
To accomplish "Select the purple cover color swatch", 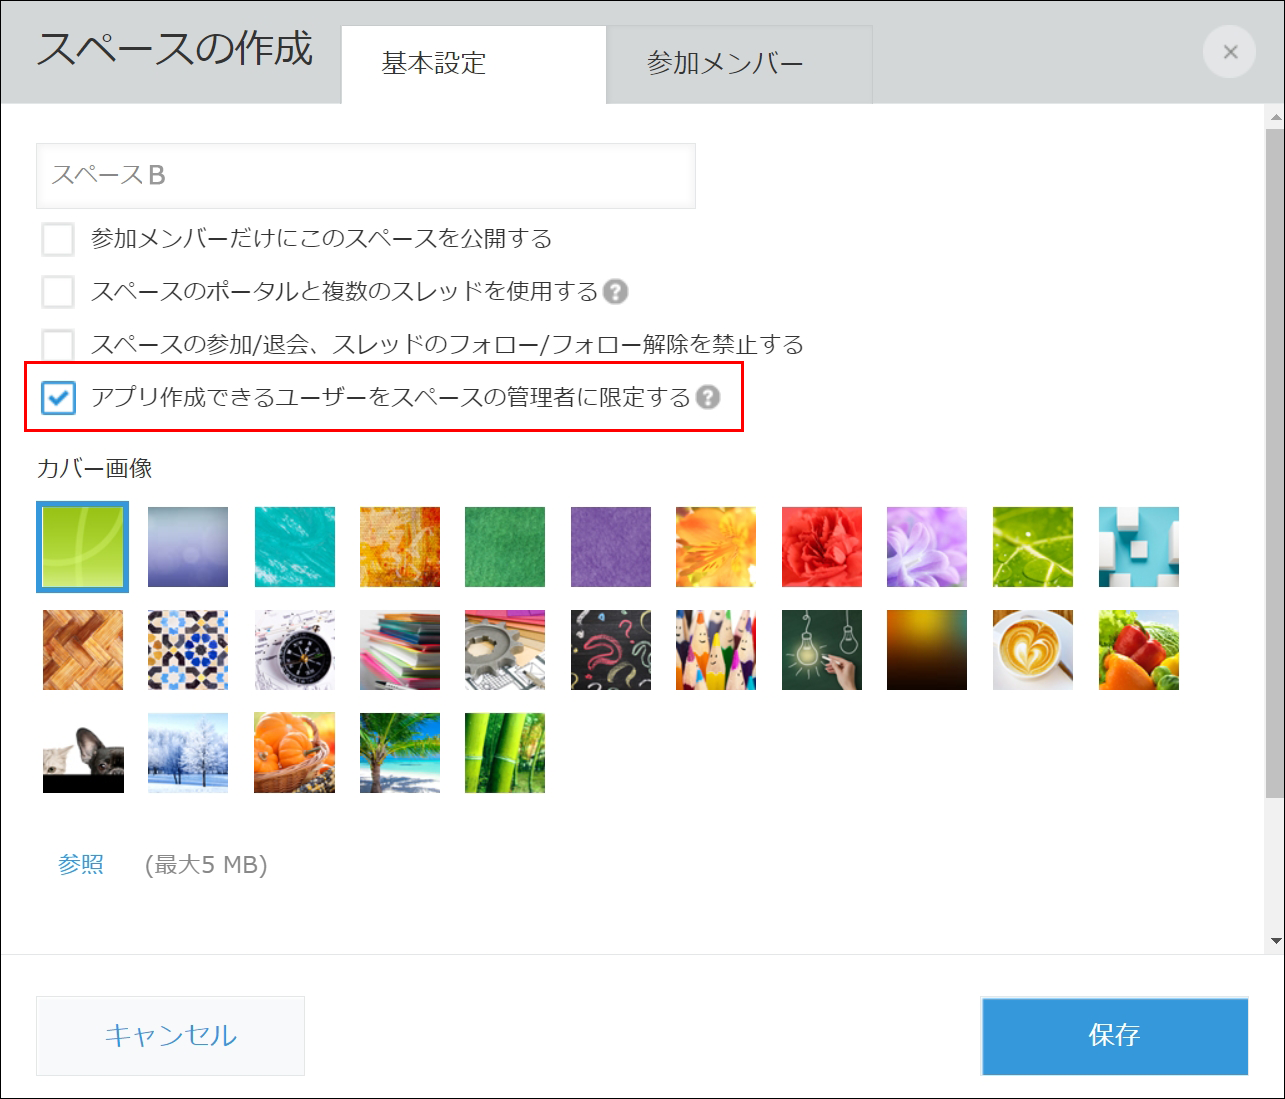I will [x=610, y=547].
